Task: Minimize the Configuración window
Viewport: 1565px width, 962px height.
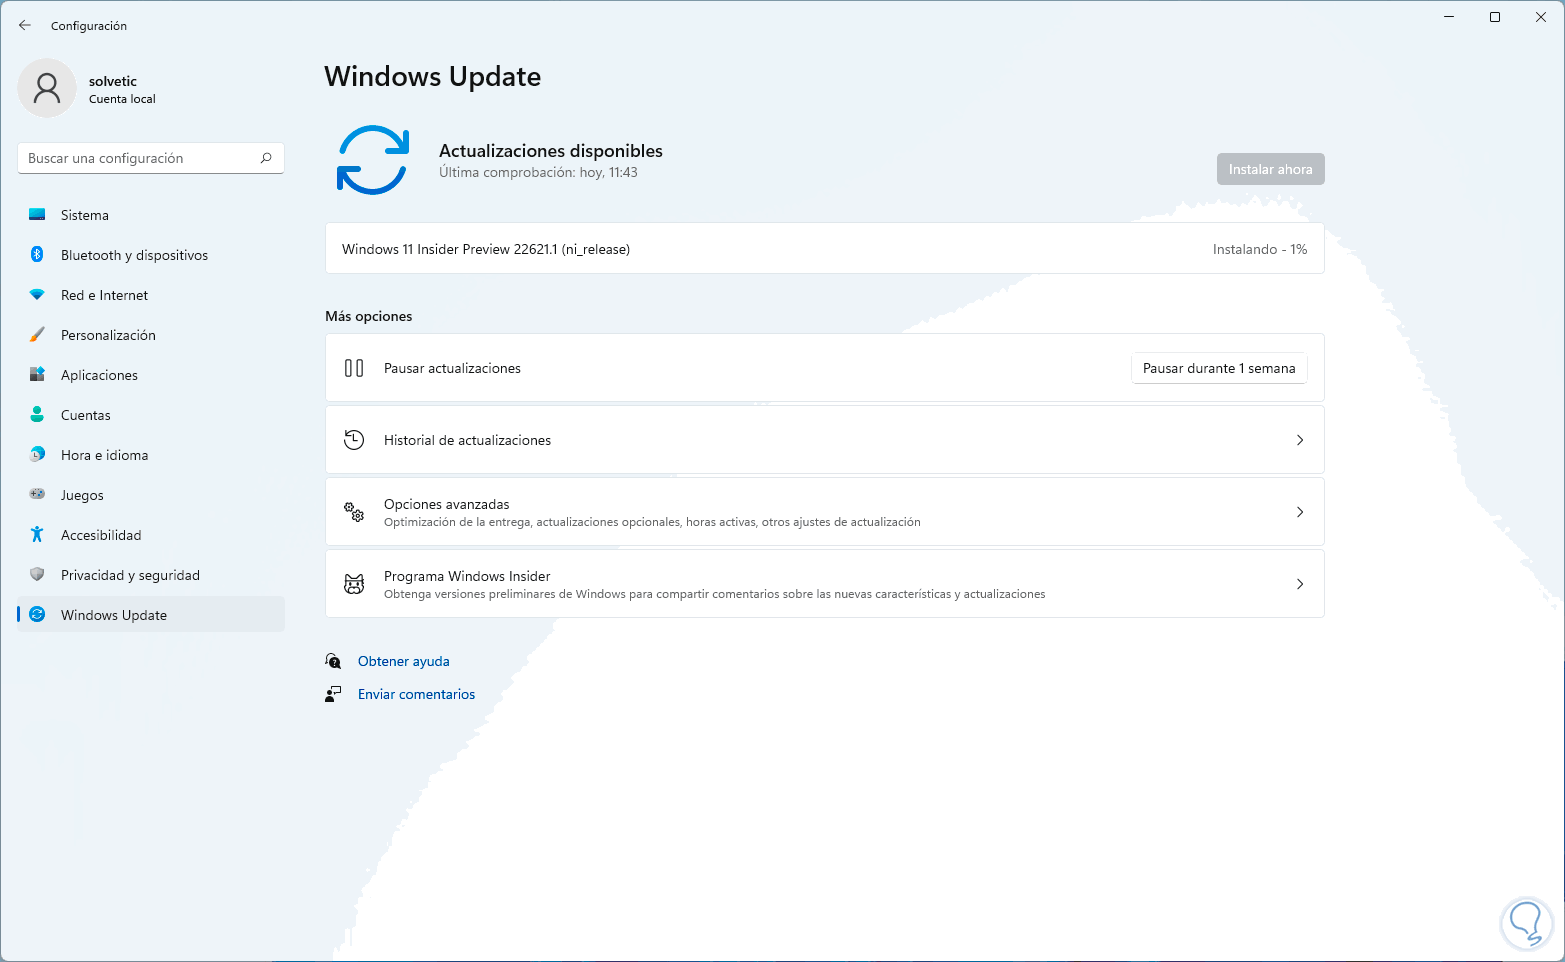Action: click(x=1449, y=17)
